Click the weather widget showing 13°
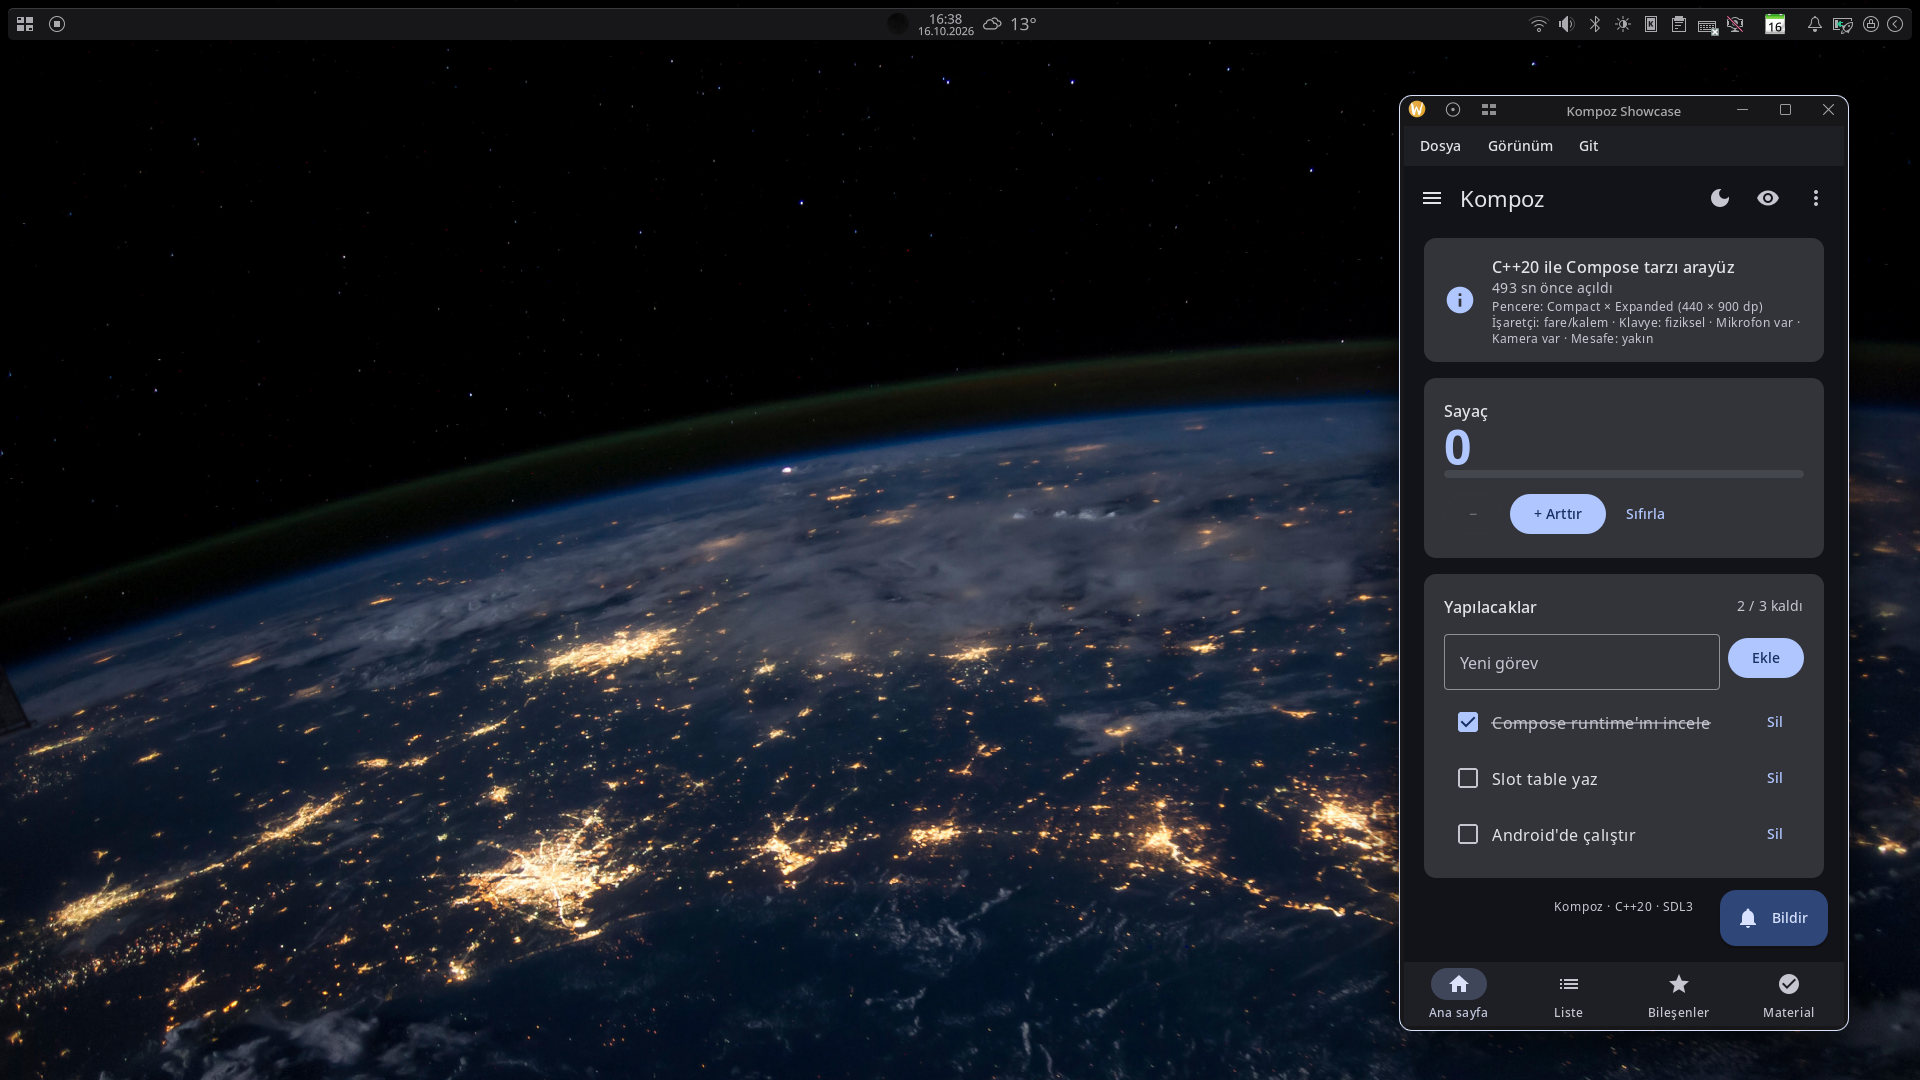Image resolution: width=1920 pixels, height=1080 pixels. click(1010, 24)
